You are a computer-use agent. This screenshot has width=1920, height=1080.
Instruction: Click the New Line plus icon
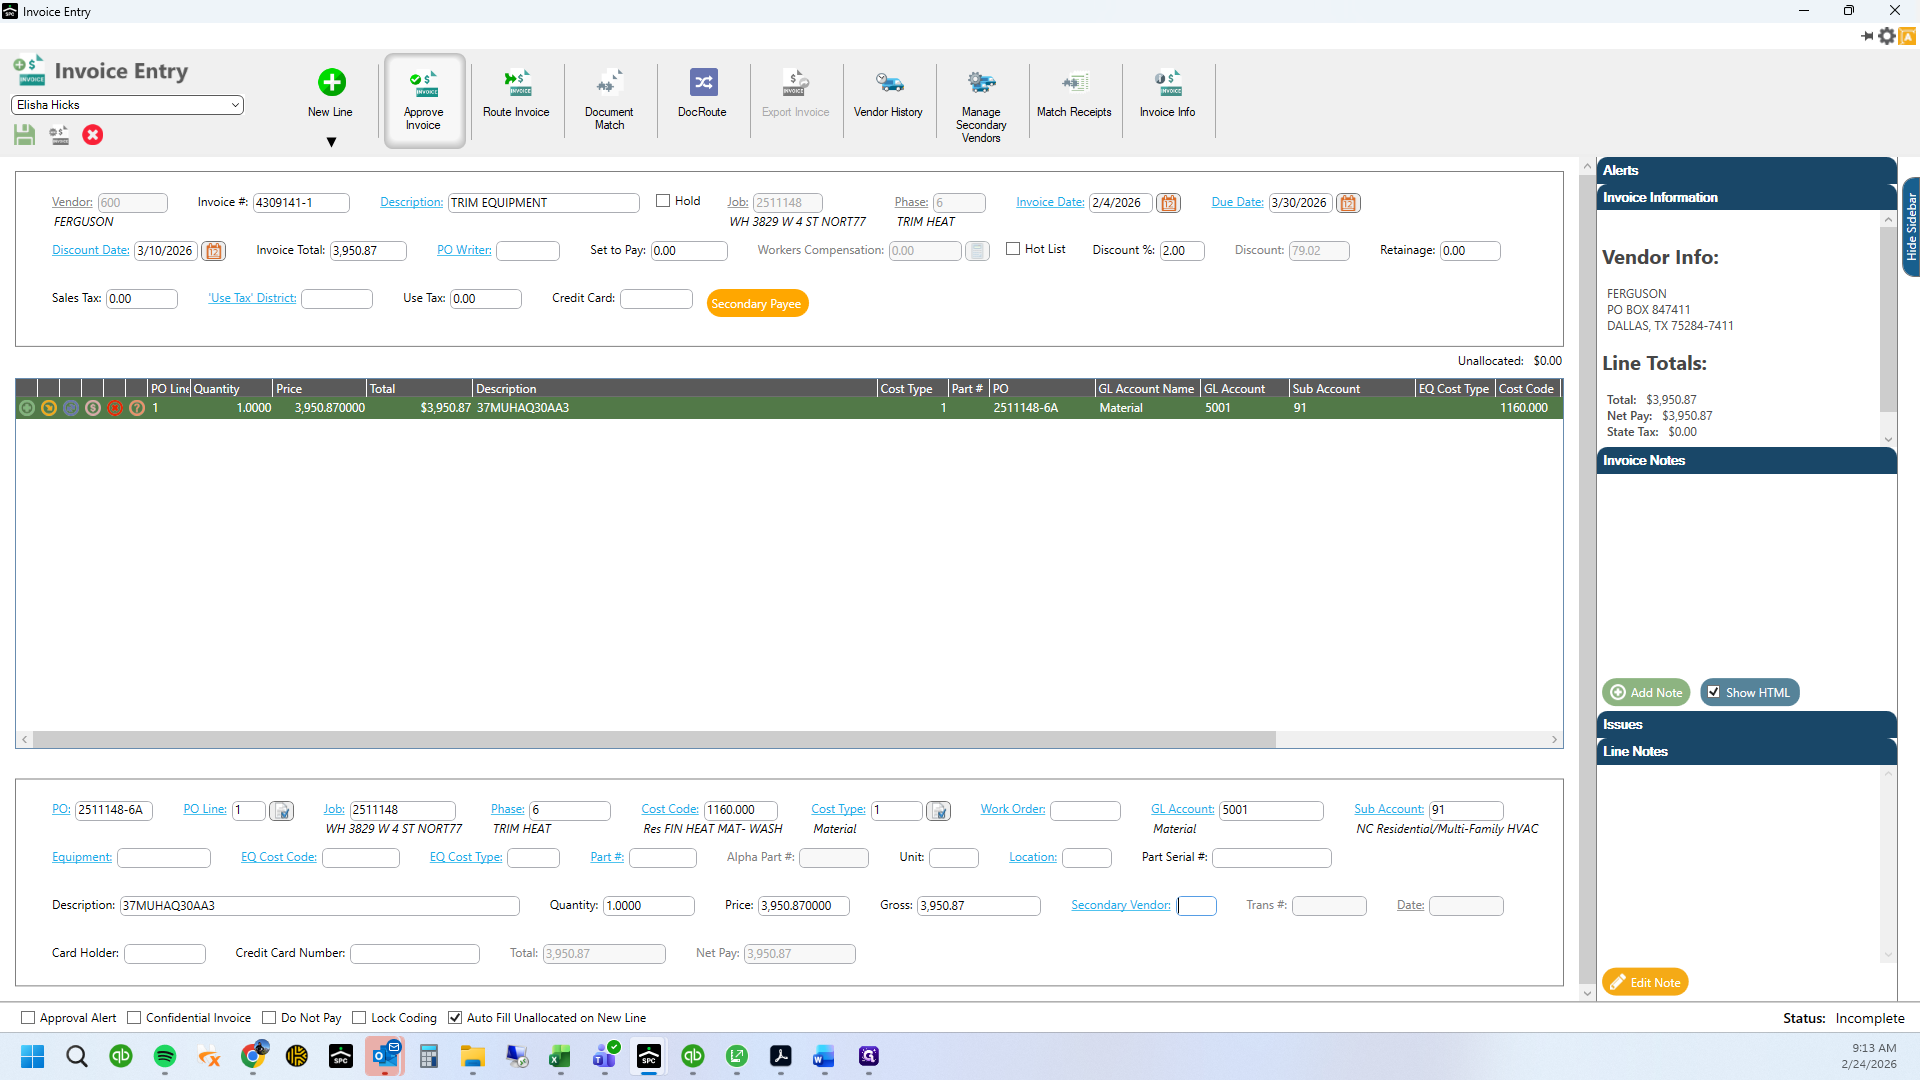pyautogui.click(x=331, y=82)
